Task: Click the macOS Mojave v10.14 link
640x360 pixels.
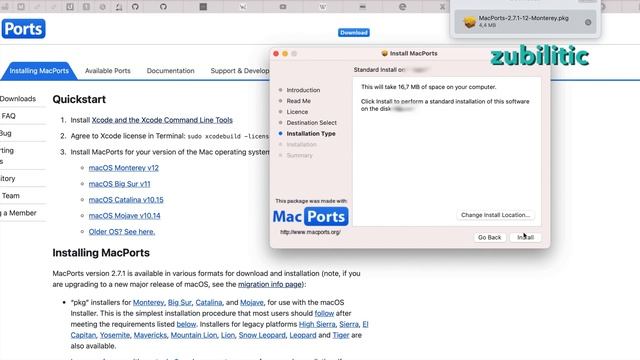Action: (x=124, y=216)
